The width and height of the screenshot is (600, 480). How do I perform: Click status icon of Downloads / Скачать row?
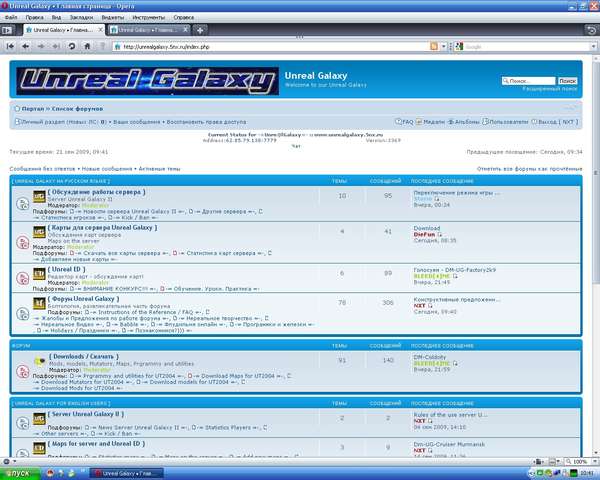click(23, 371)
